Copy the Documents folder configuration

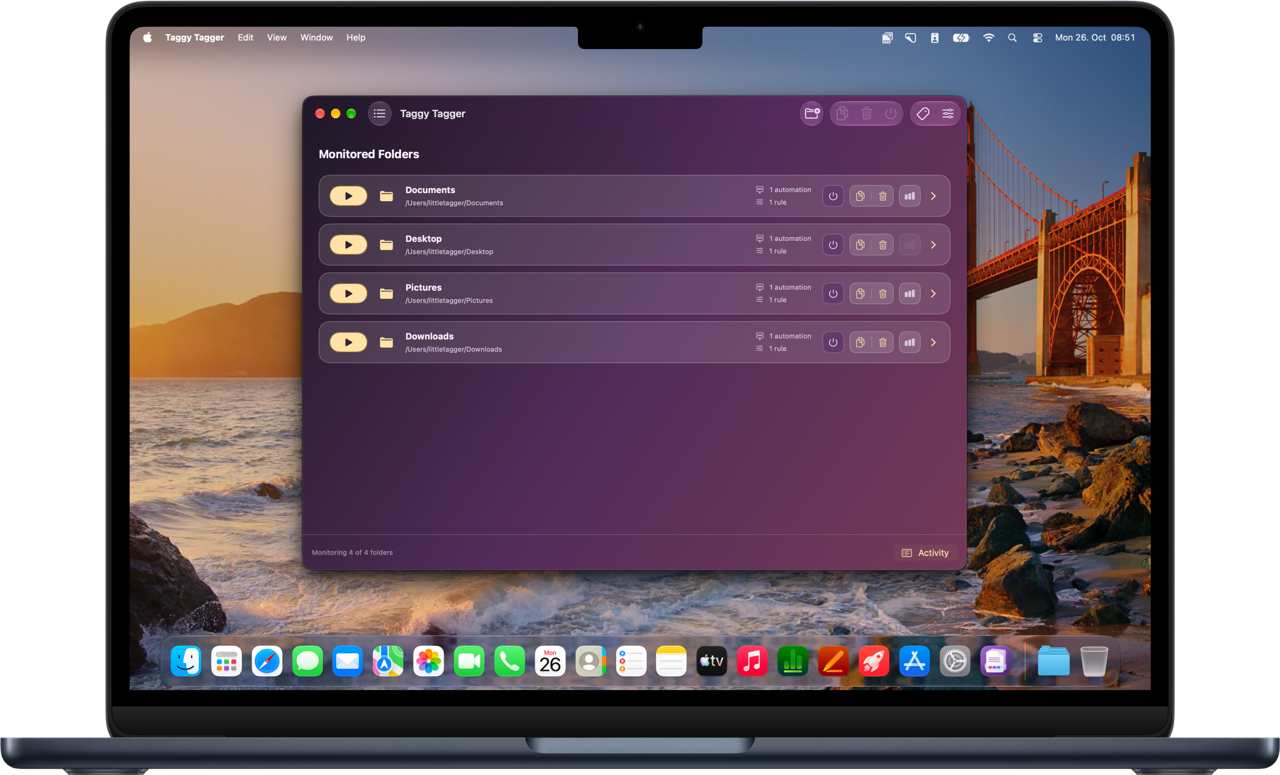(x=860, y=196)
